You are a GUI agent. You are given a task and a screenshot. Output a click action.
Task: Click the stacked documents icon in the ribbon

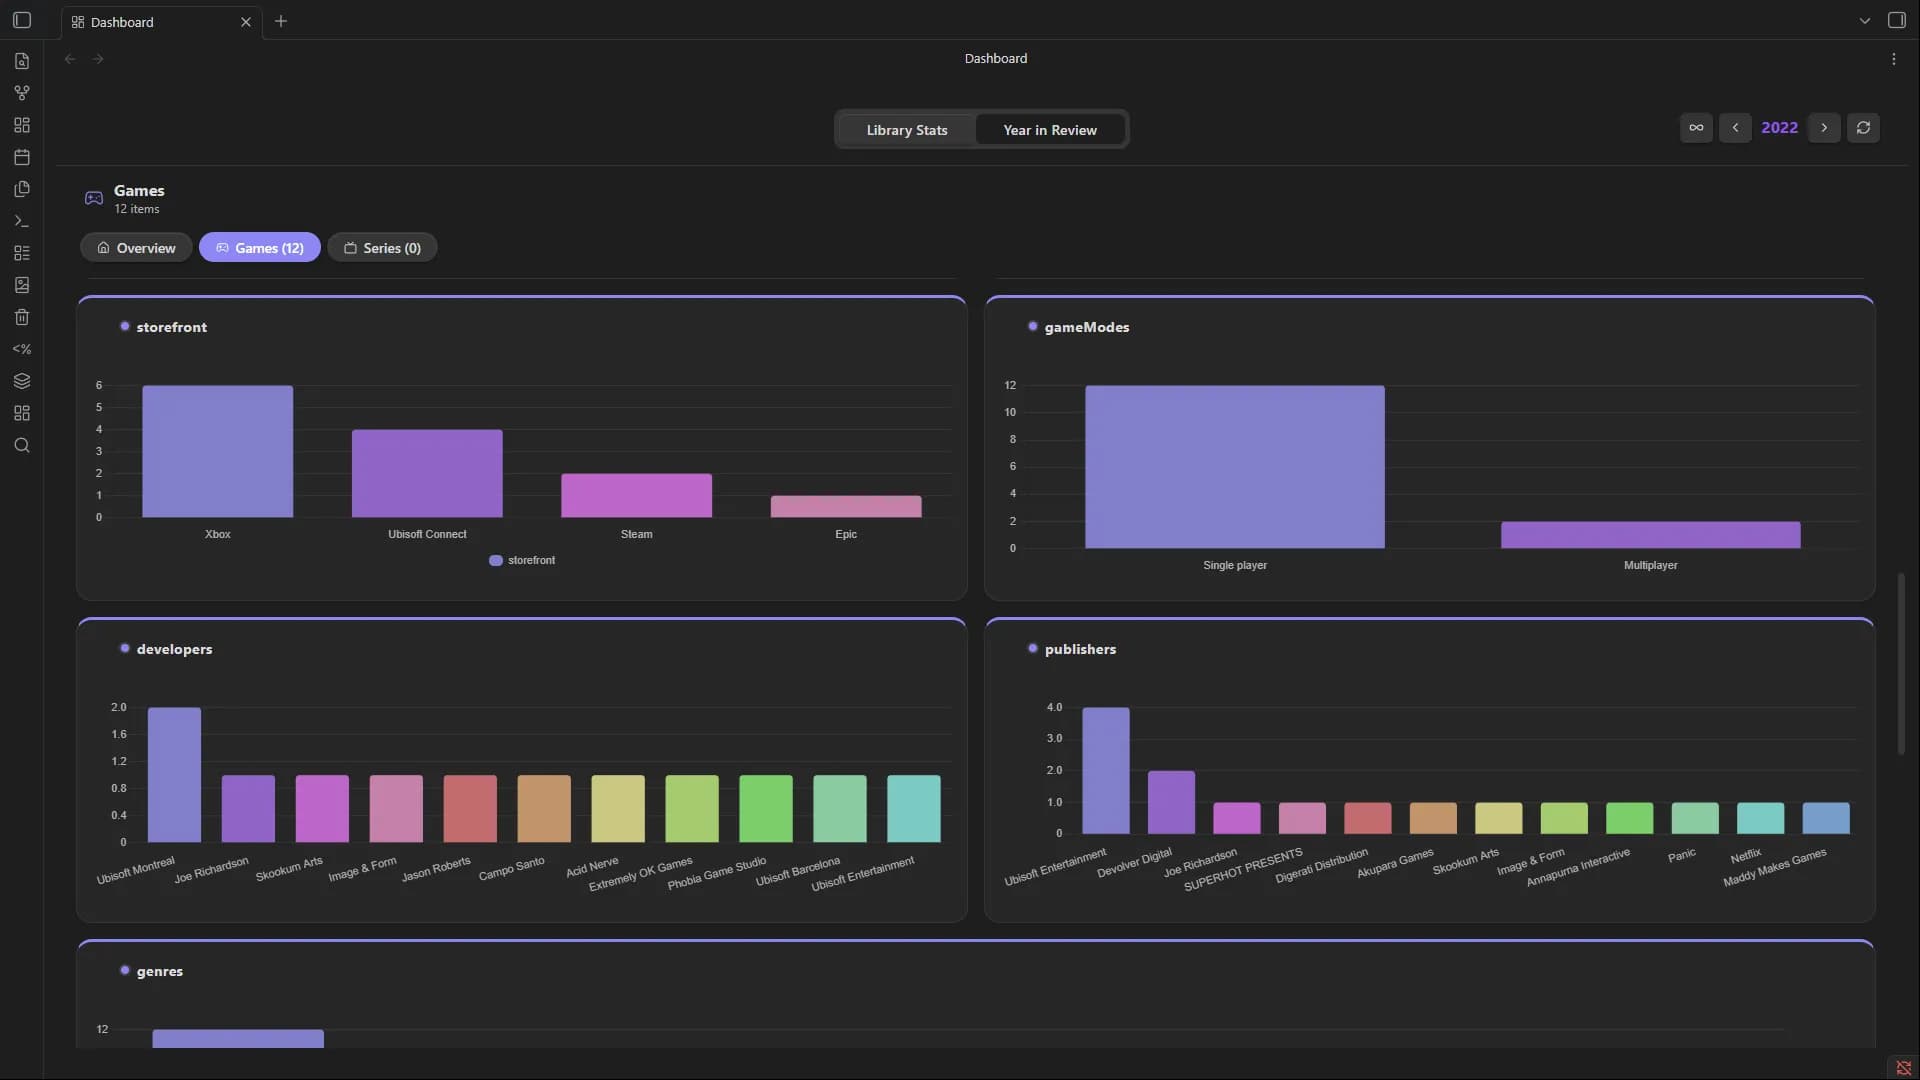point(22,189)
